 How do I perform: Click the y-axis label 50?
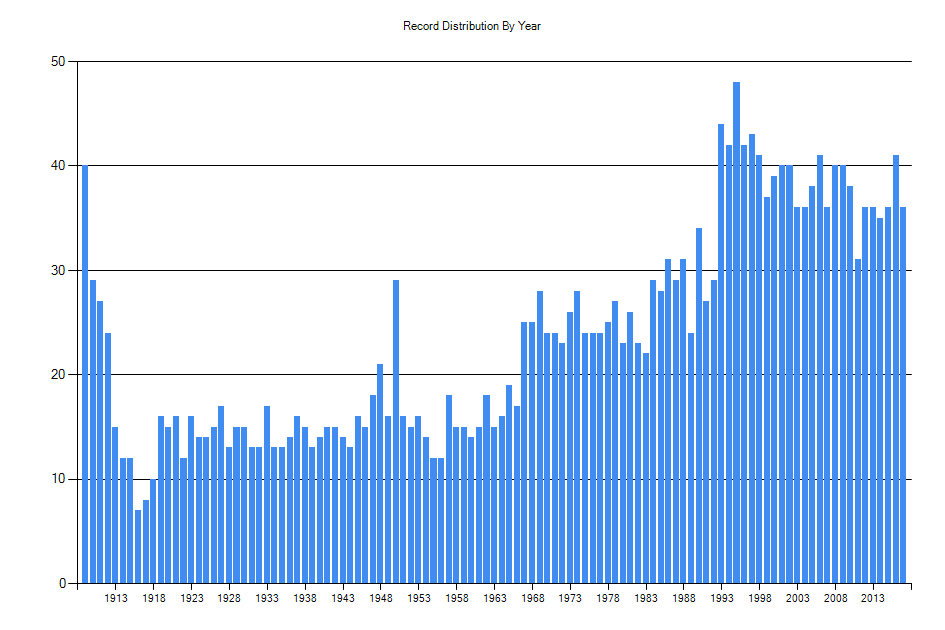pyautogui.click(x=58, y=61)
